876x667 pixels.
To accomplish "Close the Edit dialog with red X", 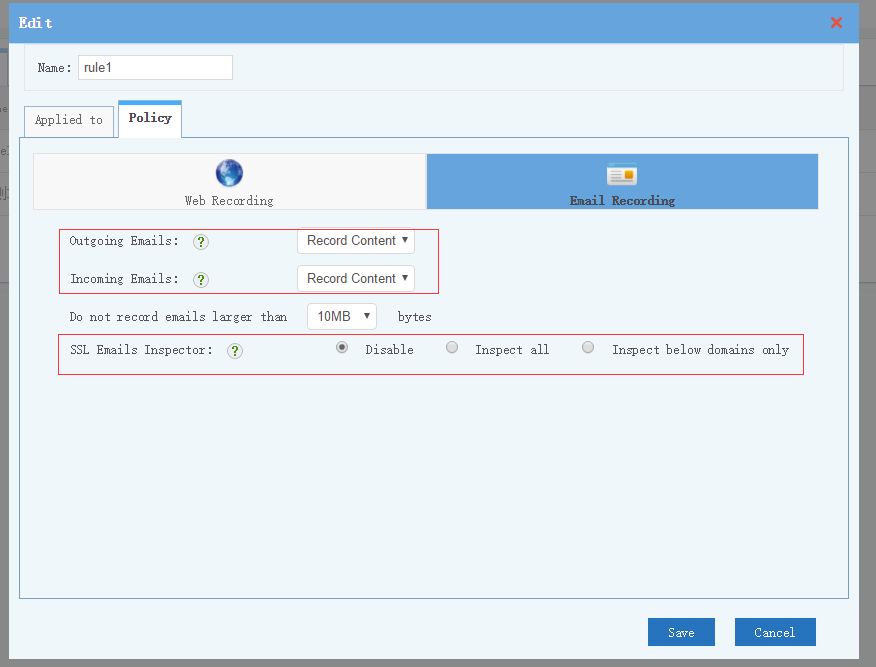I will click(836, 22).
